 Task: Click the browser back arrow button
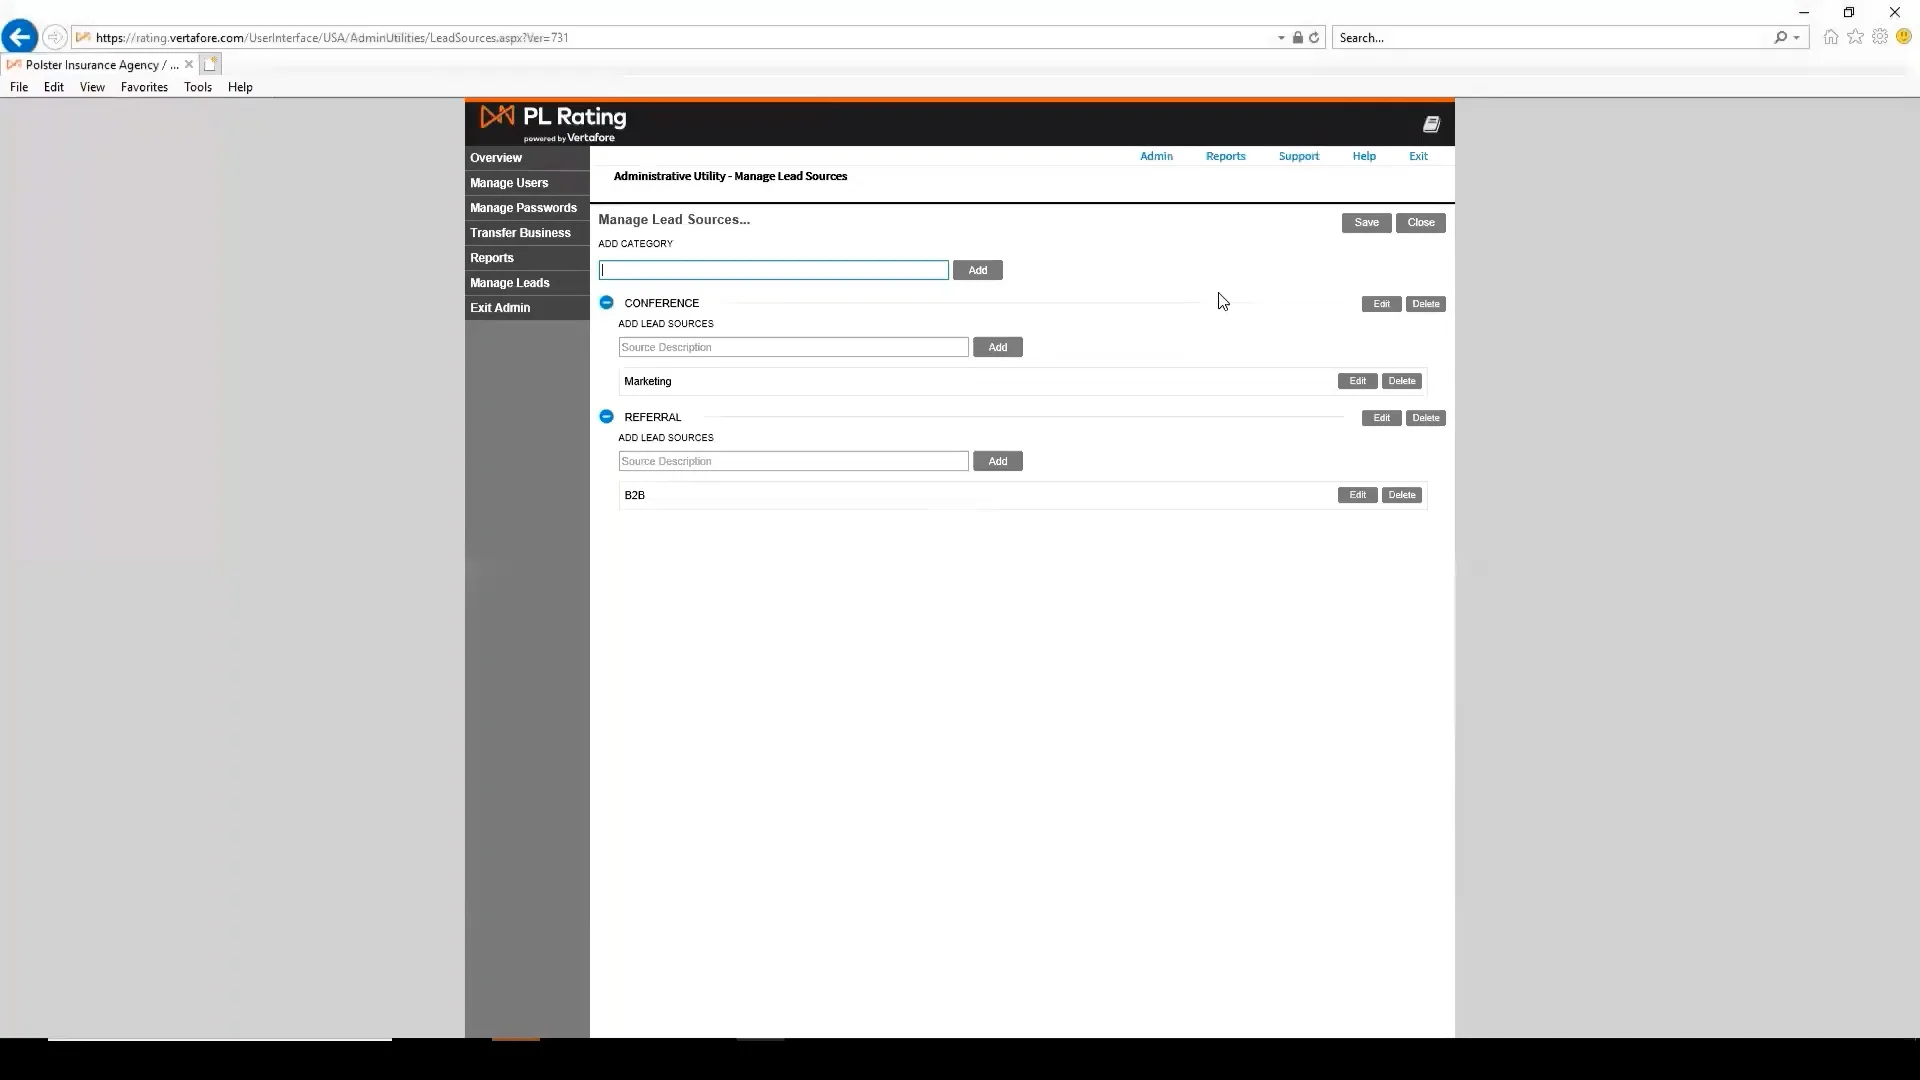coord(19,37)
